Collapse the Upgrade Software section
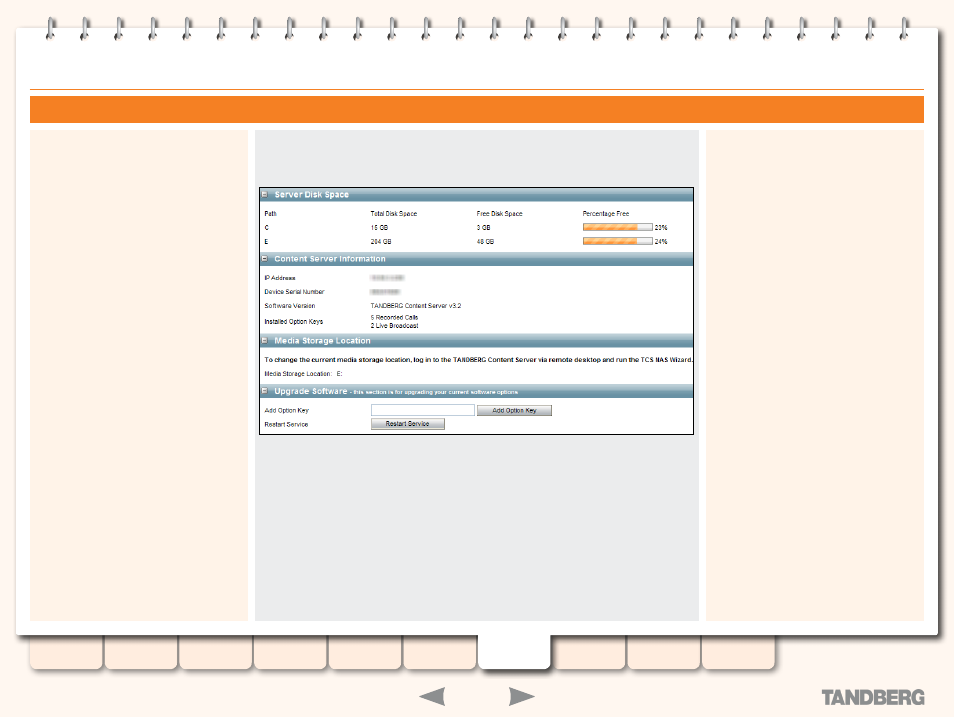This screenshot has width=954, height=717. [265, 391]
